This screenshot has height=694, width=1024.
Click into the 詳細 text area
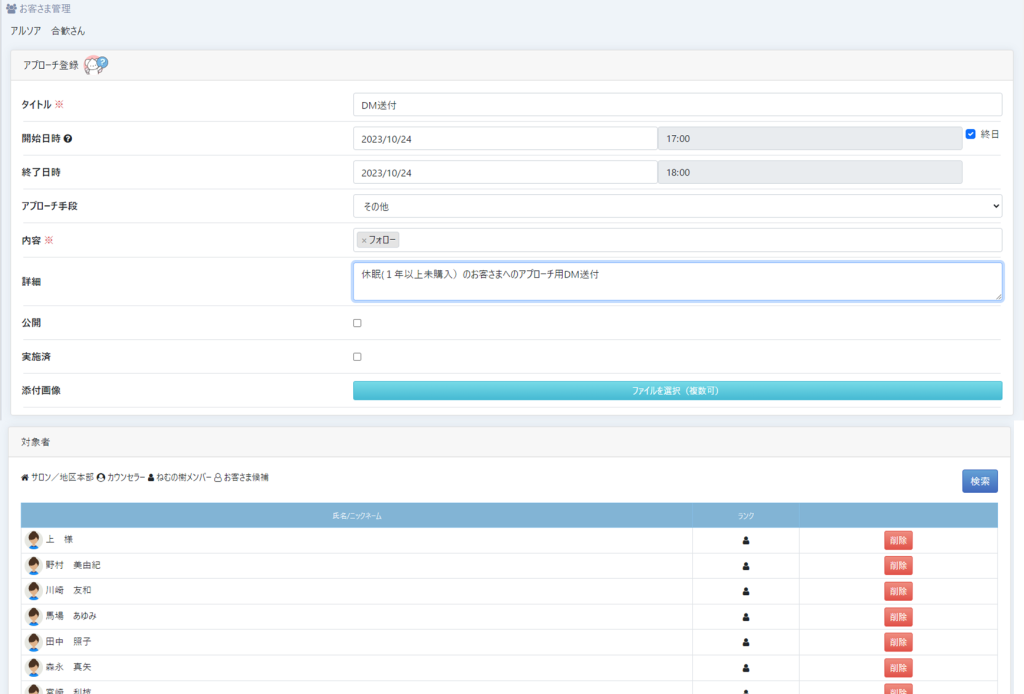[677, 282]
